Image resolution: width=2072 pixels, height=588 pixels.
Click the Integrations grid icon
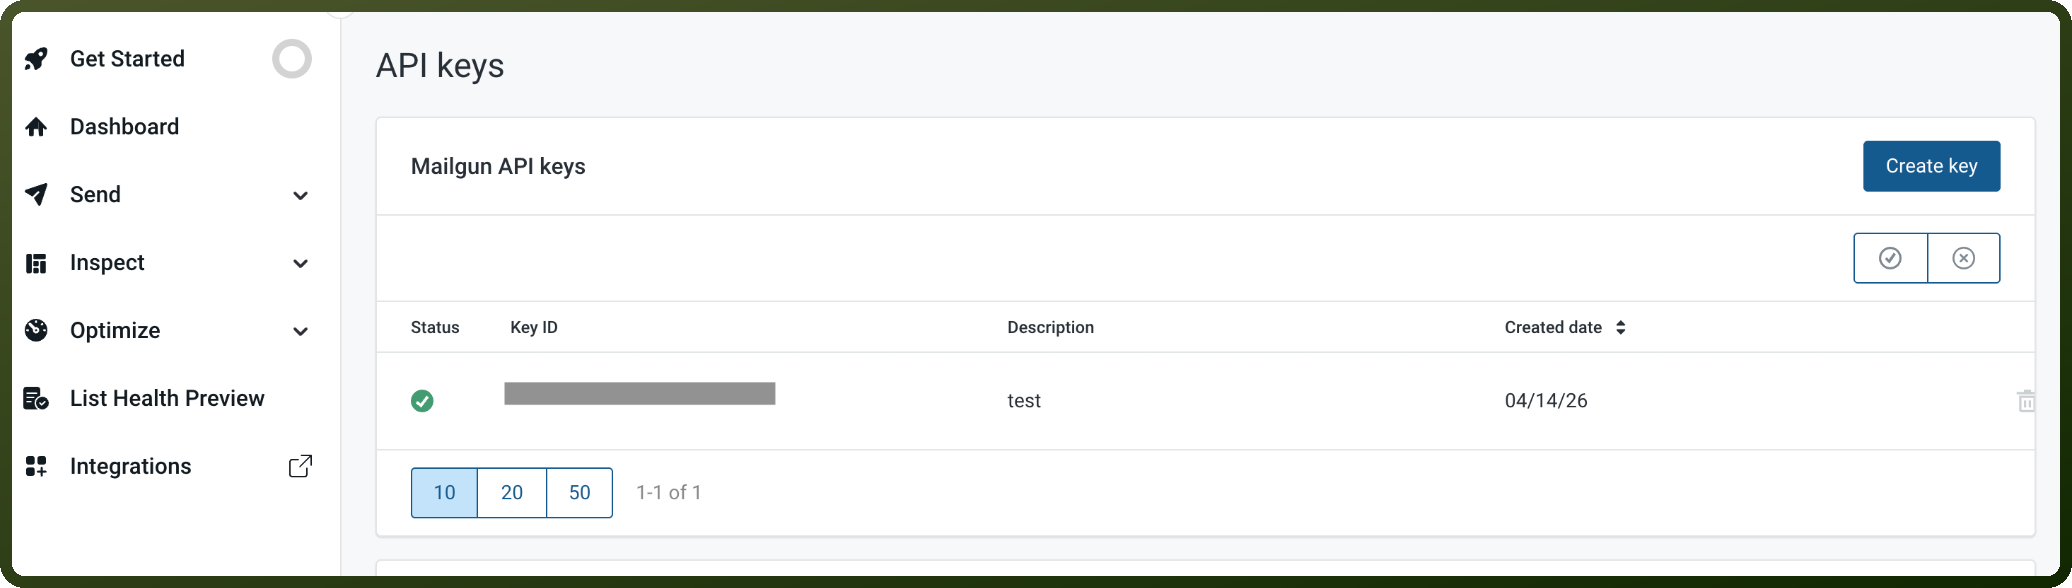pyautogui.click(x=36, y=467)
